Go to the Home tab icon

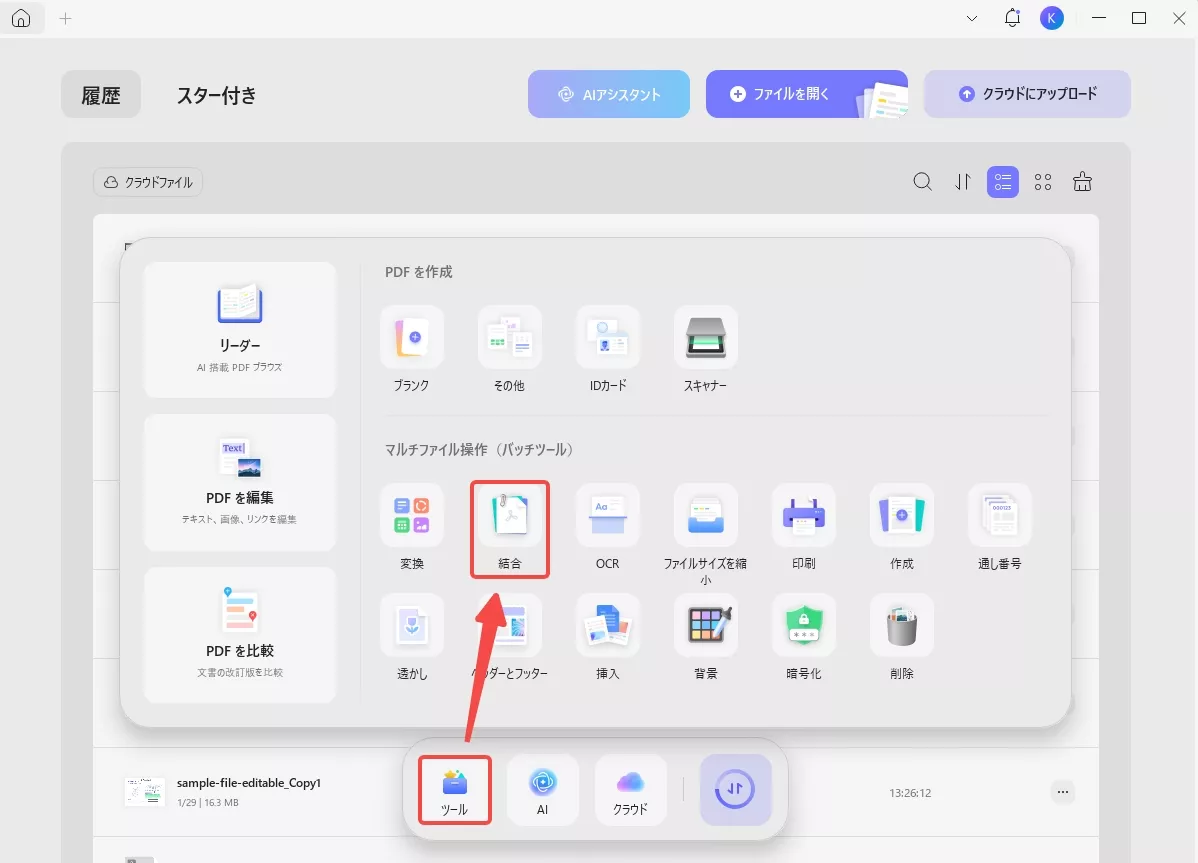pos(21,18)
